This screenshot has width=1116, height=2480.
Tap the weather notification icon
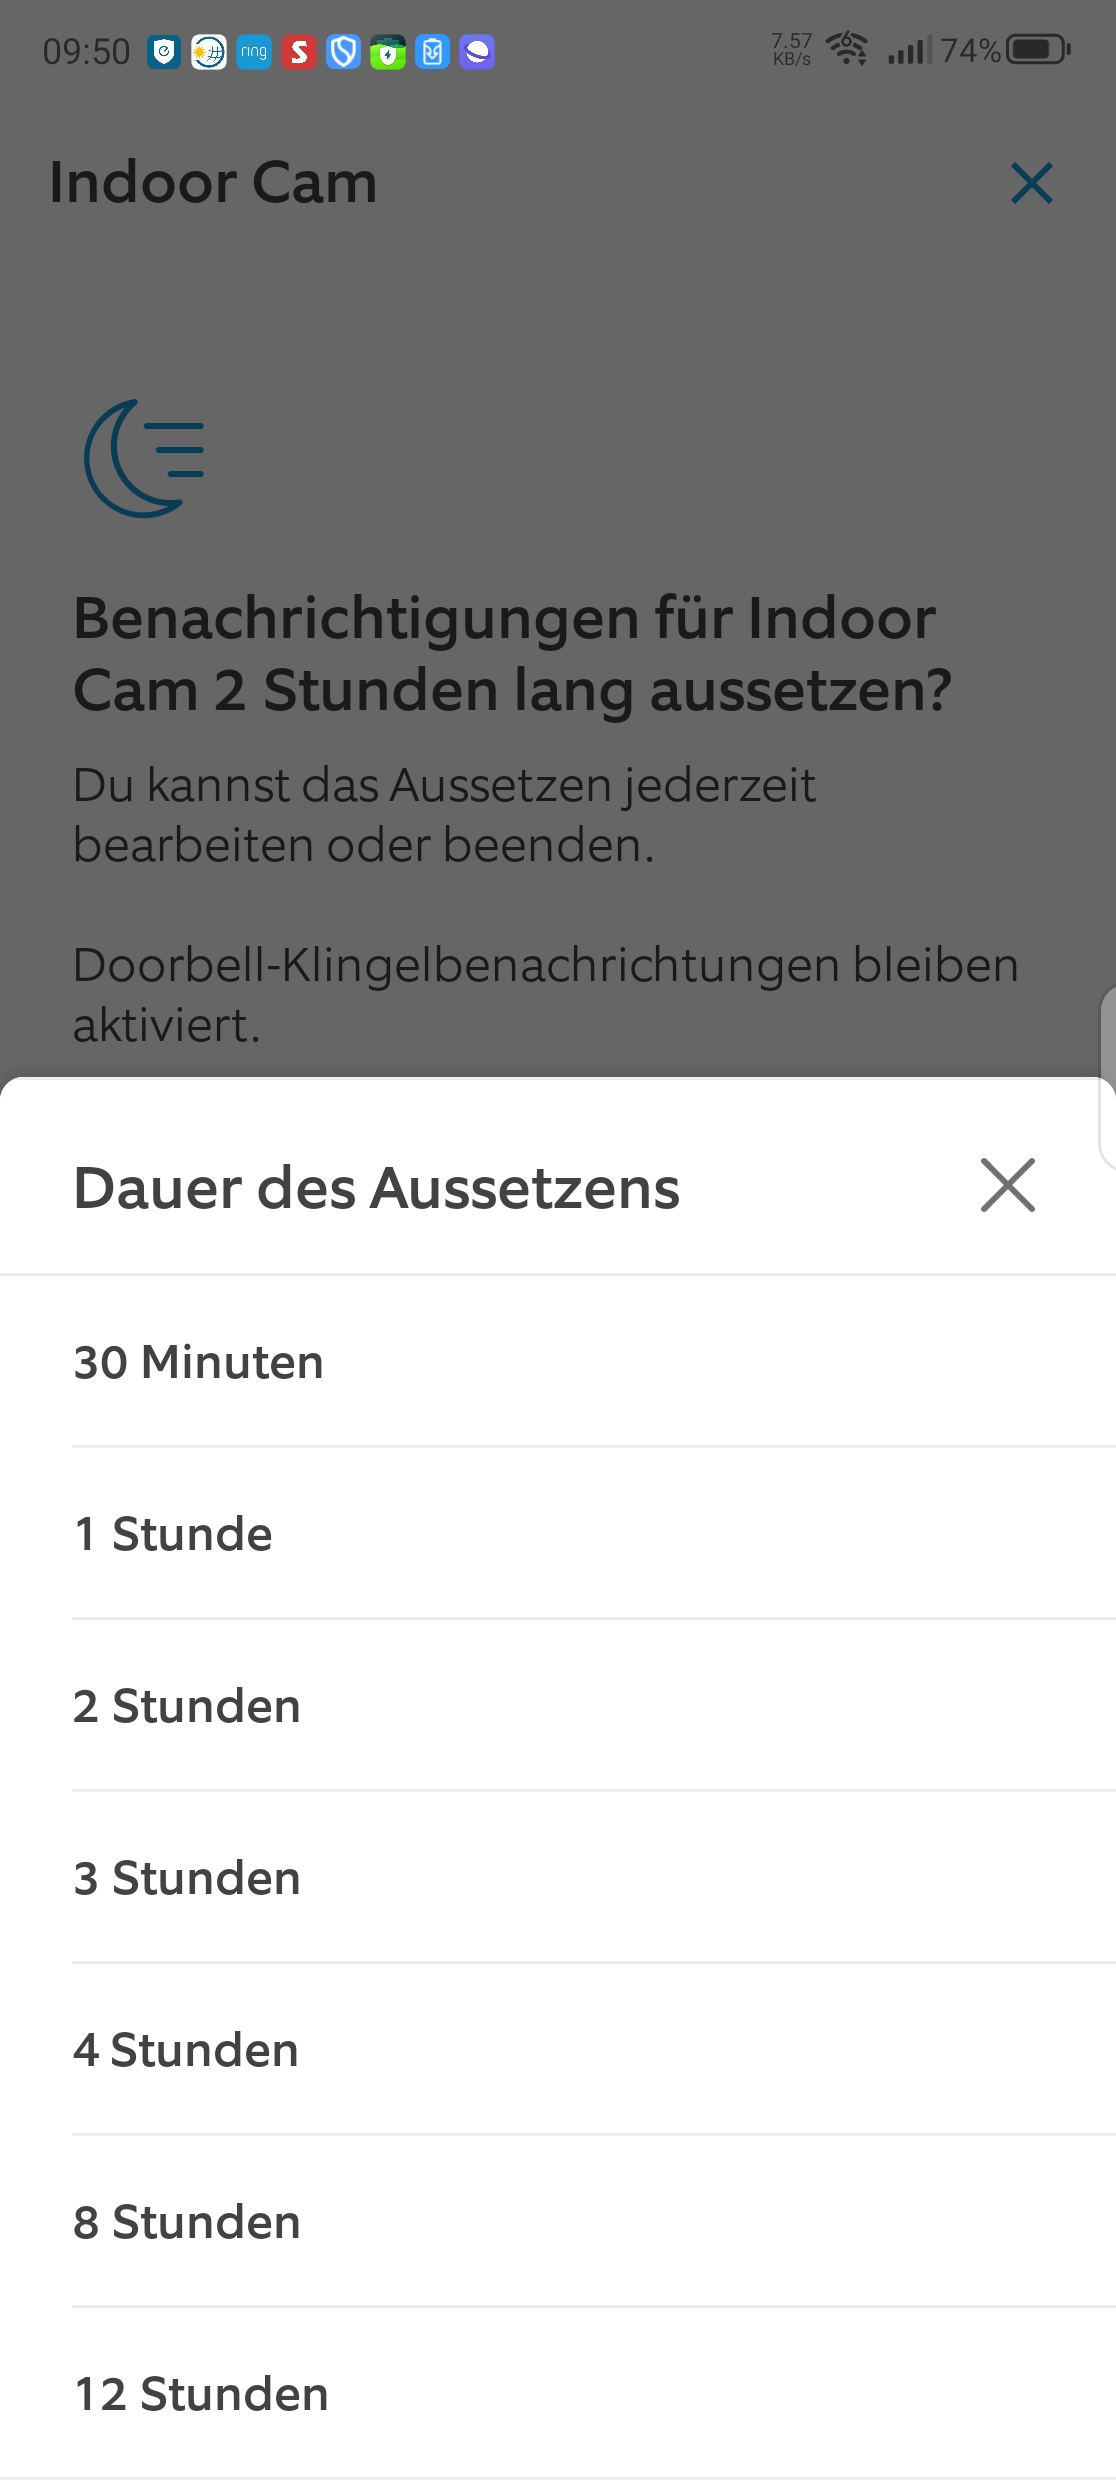pos(209,52)
